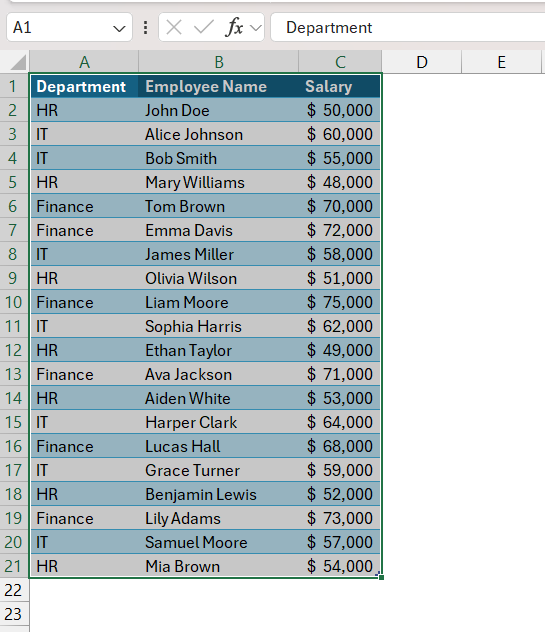
Task: Select the Tom Brown cell
Action: [x=218, y=206]
